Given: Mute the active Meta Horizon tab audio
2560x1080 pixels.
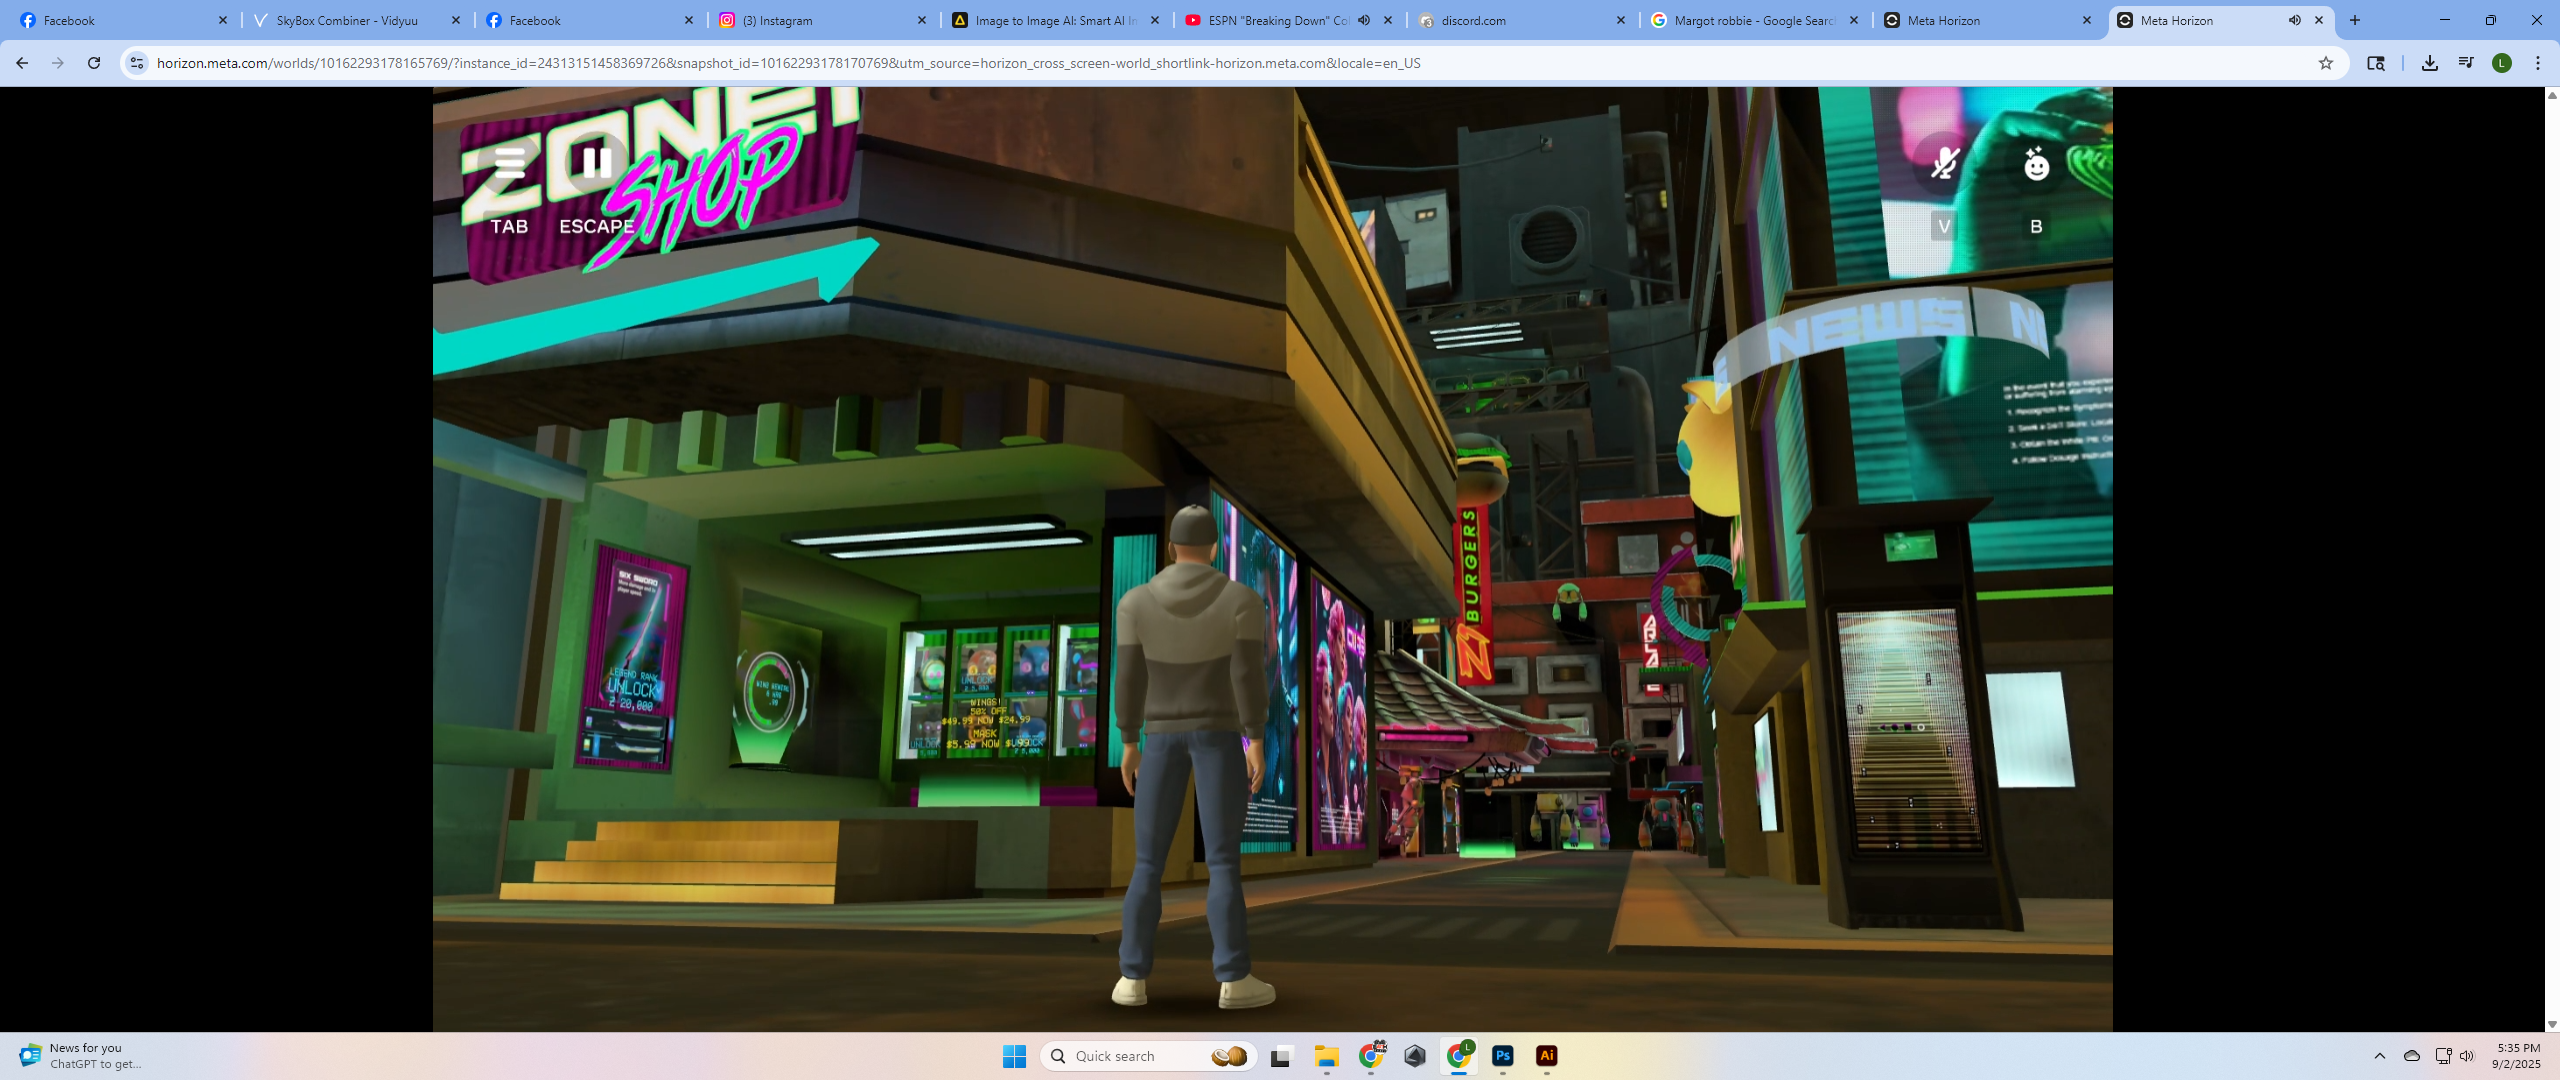Looking at the screenshot, I should [2295, 20].
